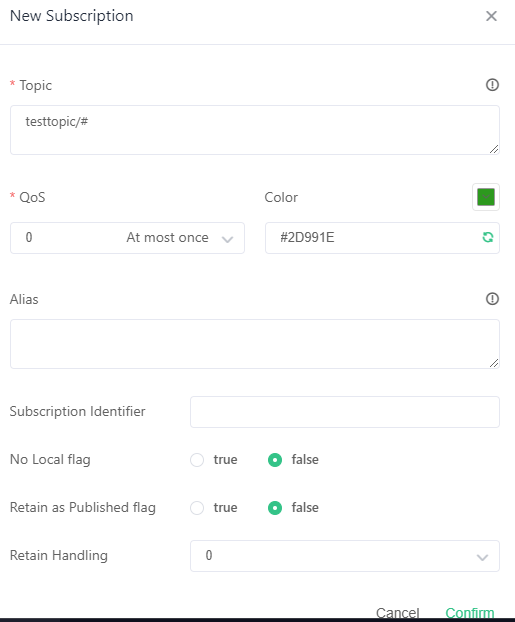Image resolution: width=515 pixels, height=622 pixels.
Task: Click the QoS dropdown chevron arrow
Action: pos(227,239)
